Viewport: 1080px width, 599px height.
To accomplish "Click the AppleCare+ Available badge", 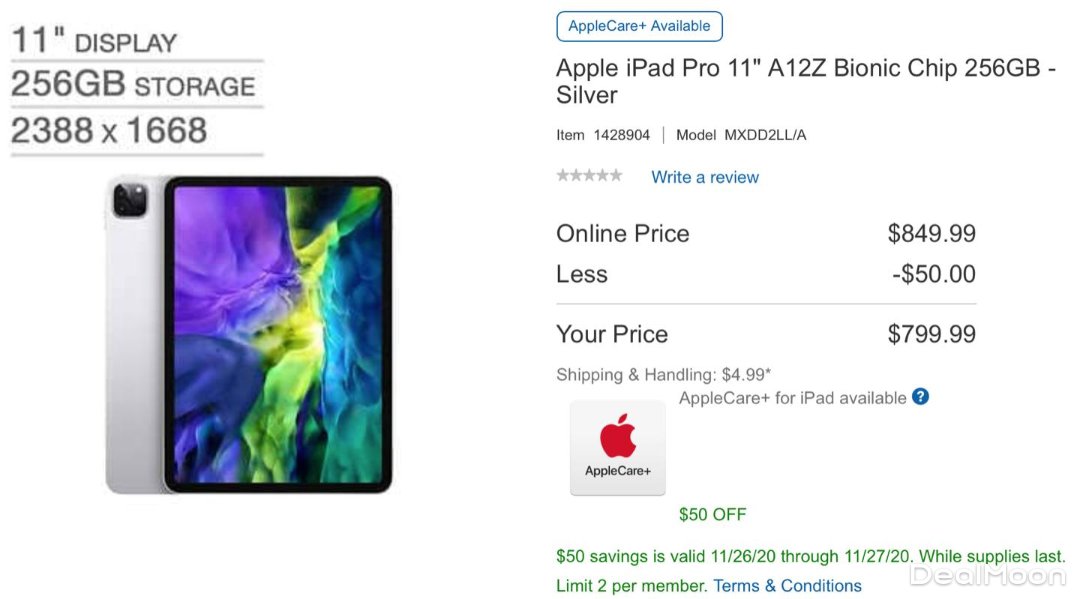I will pos(639,26).
